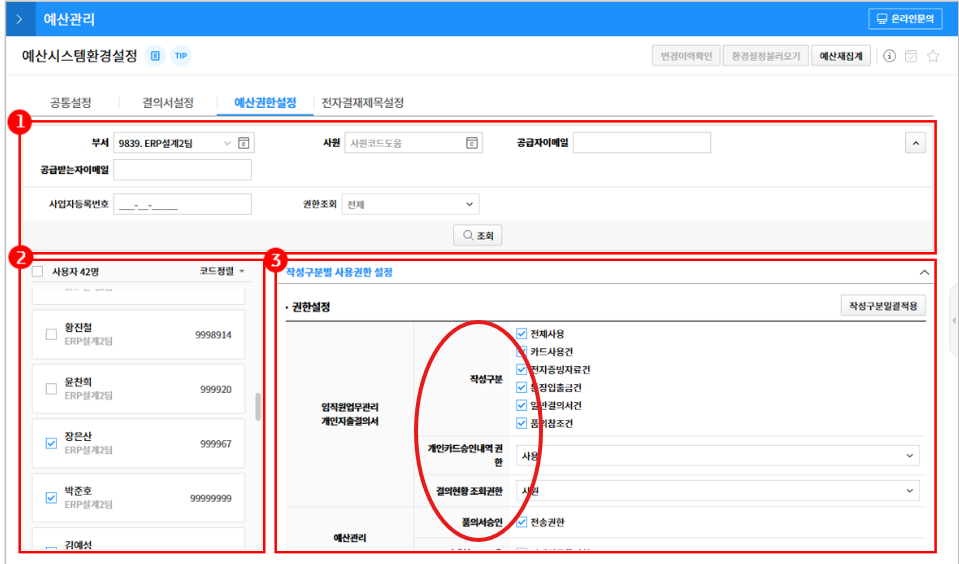Click 예산재집계 button

[841, 56]
